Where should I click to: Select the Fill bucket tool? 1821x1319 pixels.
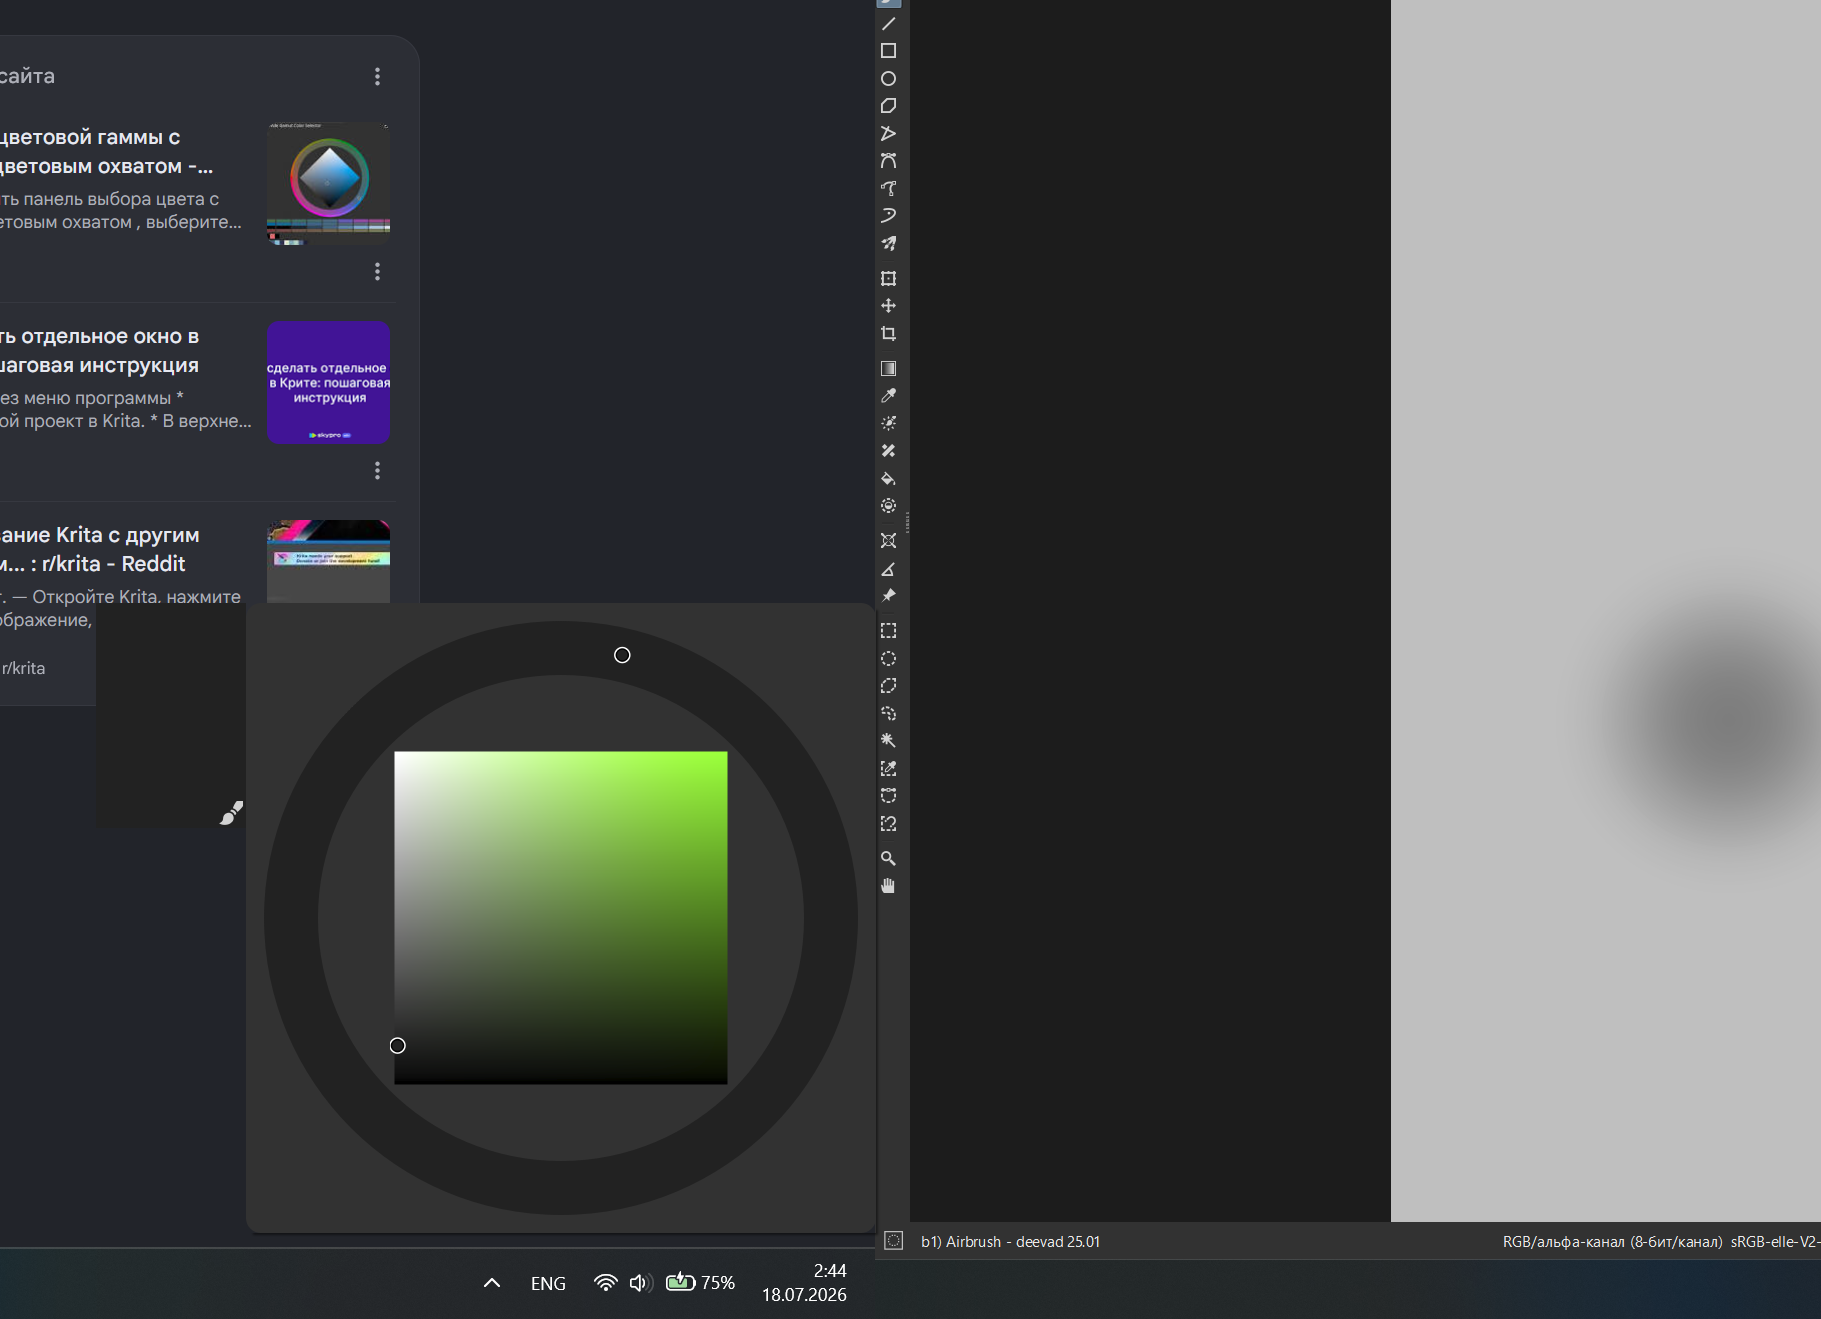tap(888, 478)
